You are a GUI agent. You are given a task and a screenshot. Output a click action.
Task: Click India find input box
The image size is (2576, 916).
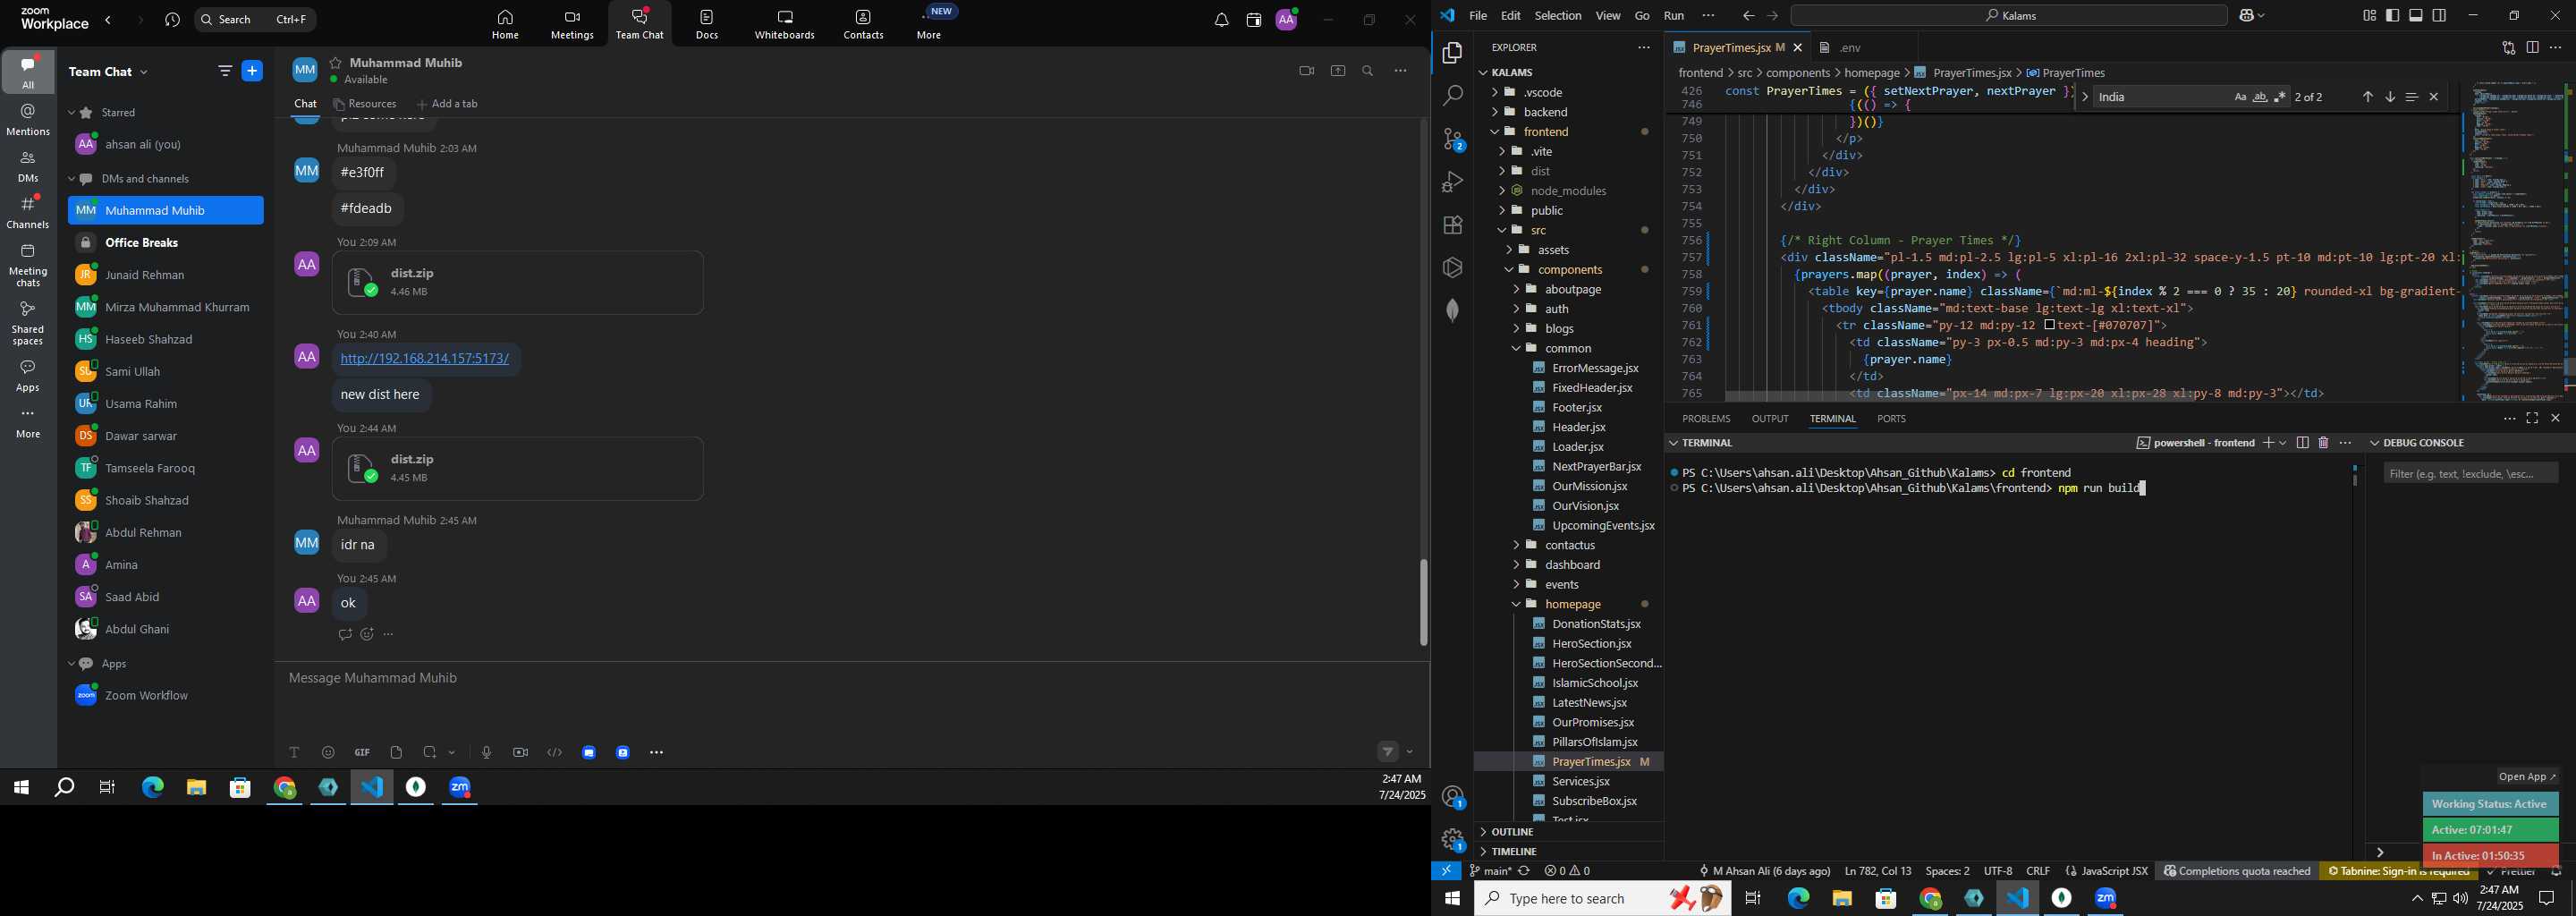(x=2160, y=97)
